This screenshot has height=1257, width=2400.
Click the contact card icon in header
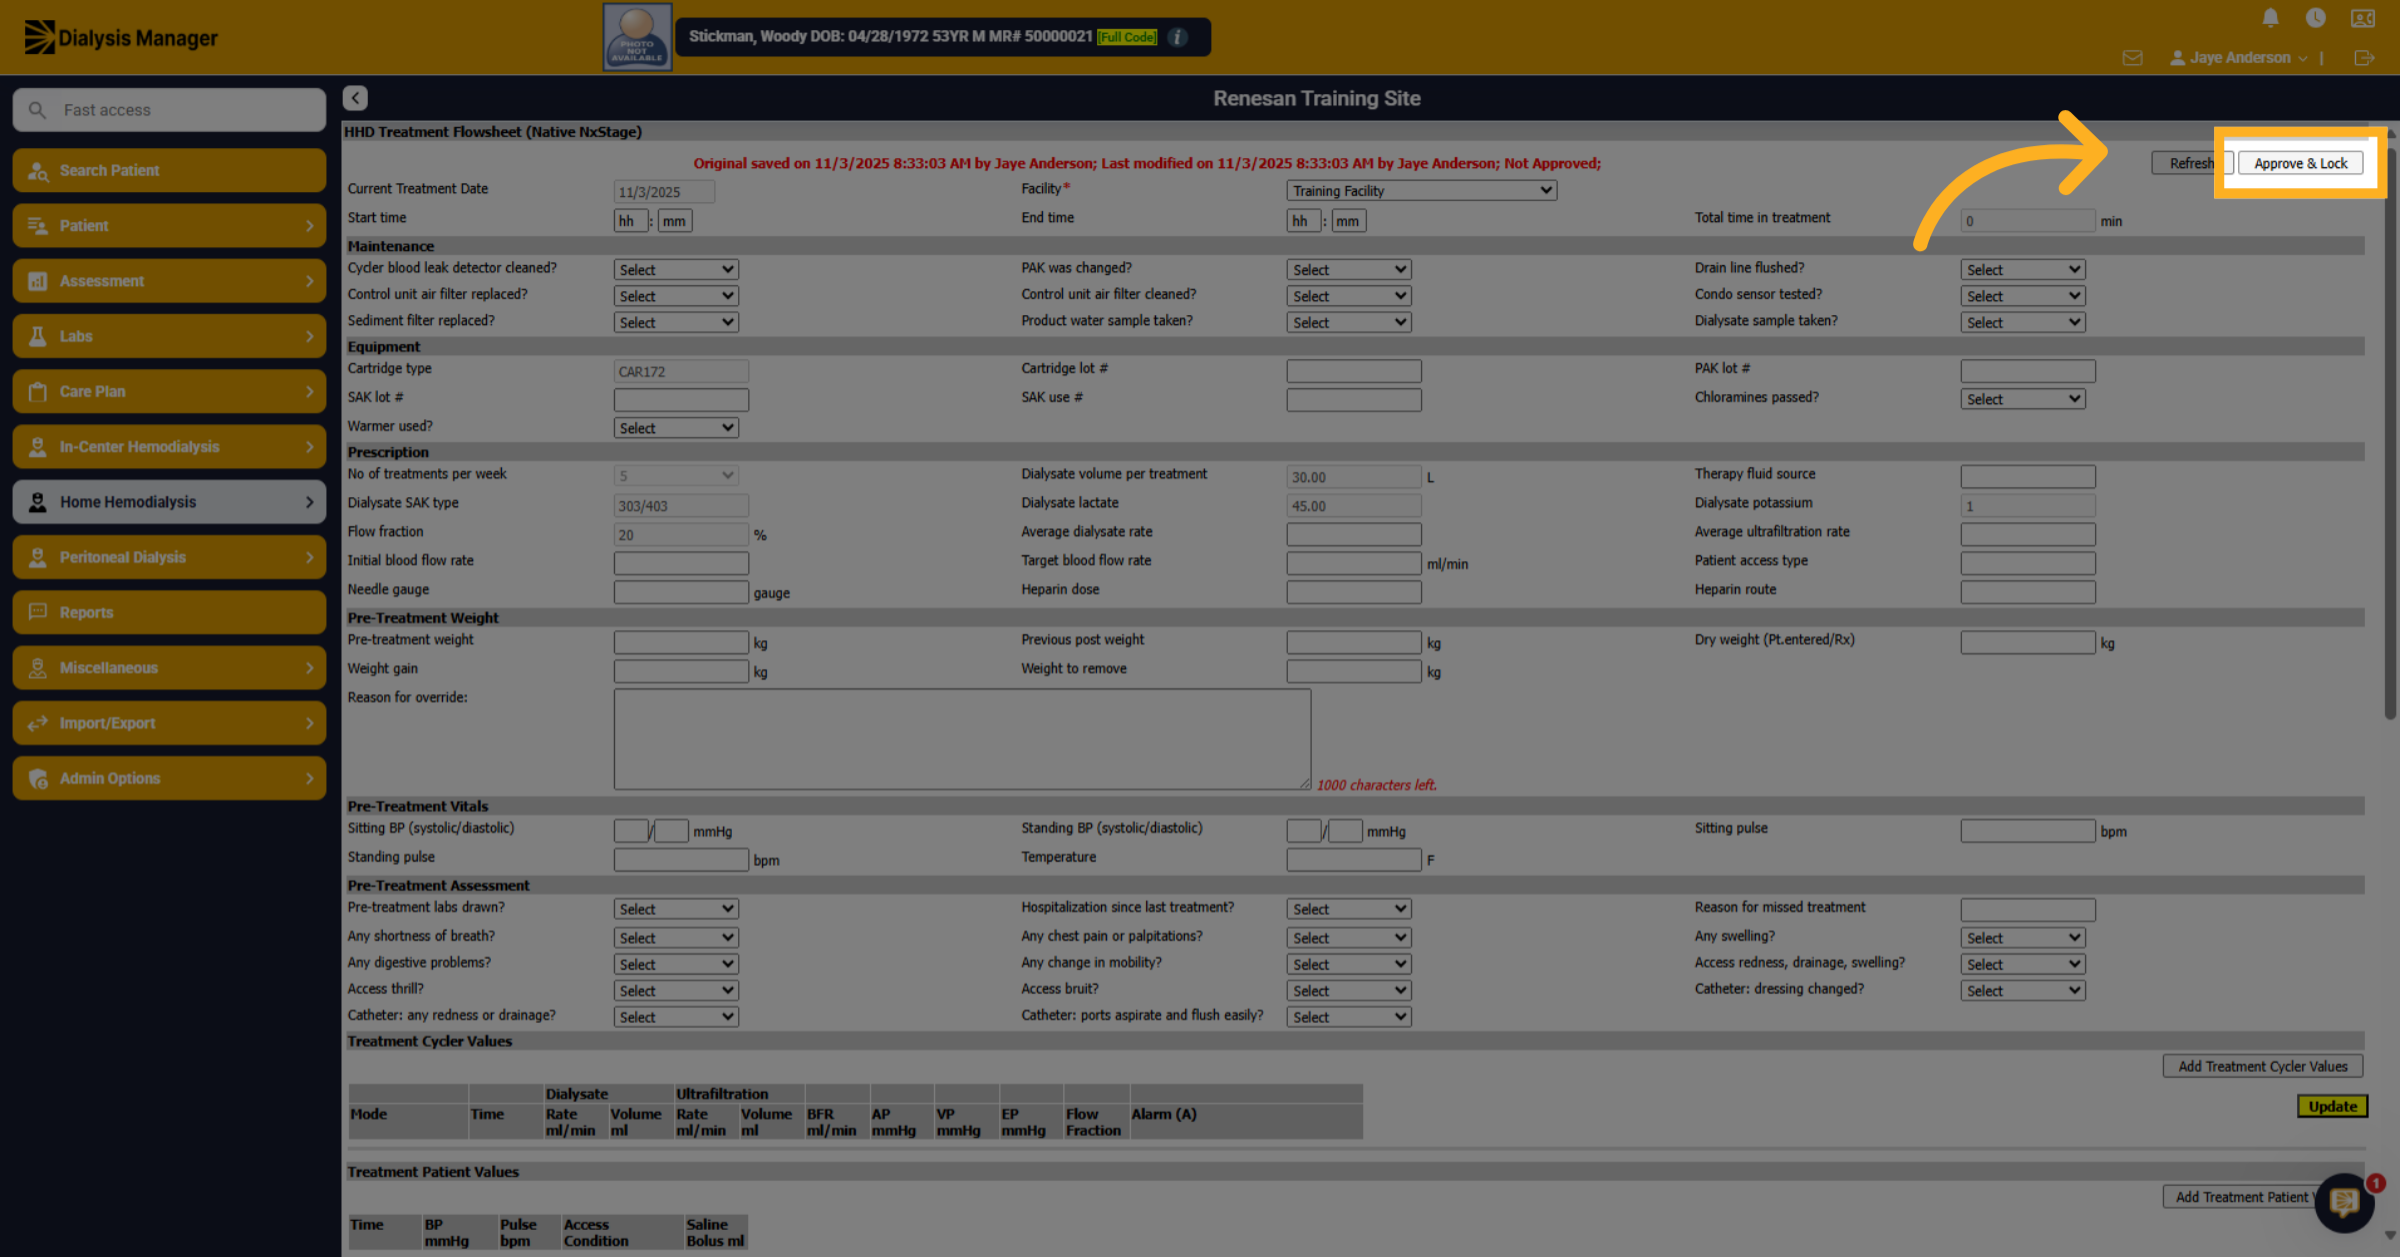coord(2363,18)
